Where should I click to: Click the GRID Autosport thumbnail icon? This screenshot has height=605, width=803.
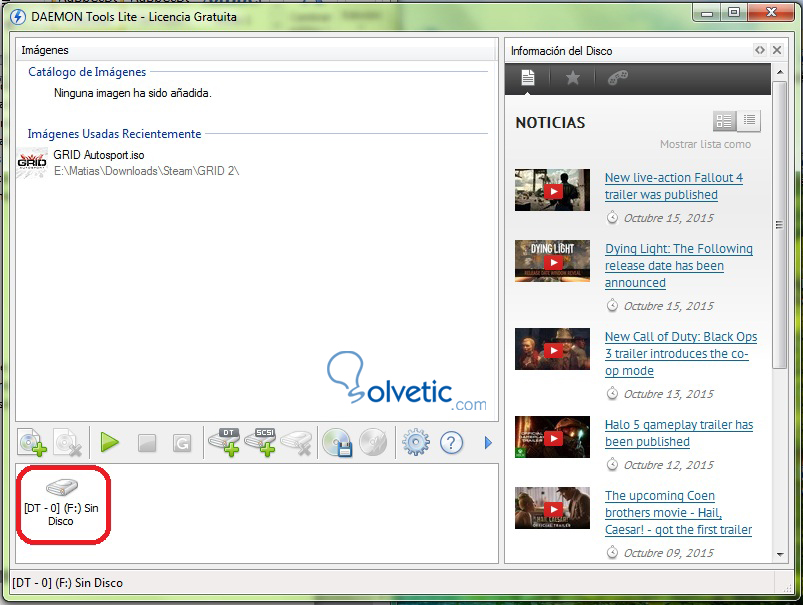pos(32,163)
